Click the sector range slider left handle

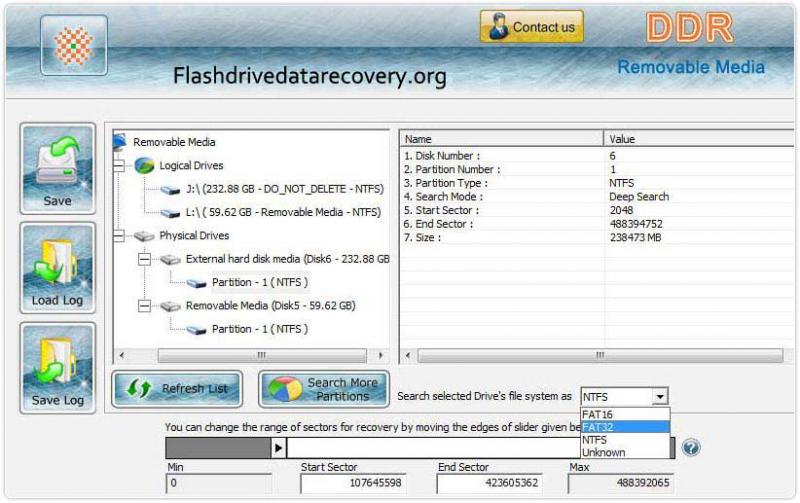click(x=278, y=447)
